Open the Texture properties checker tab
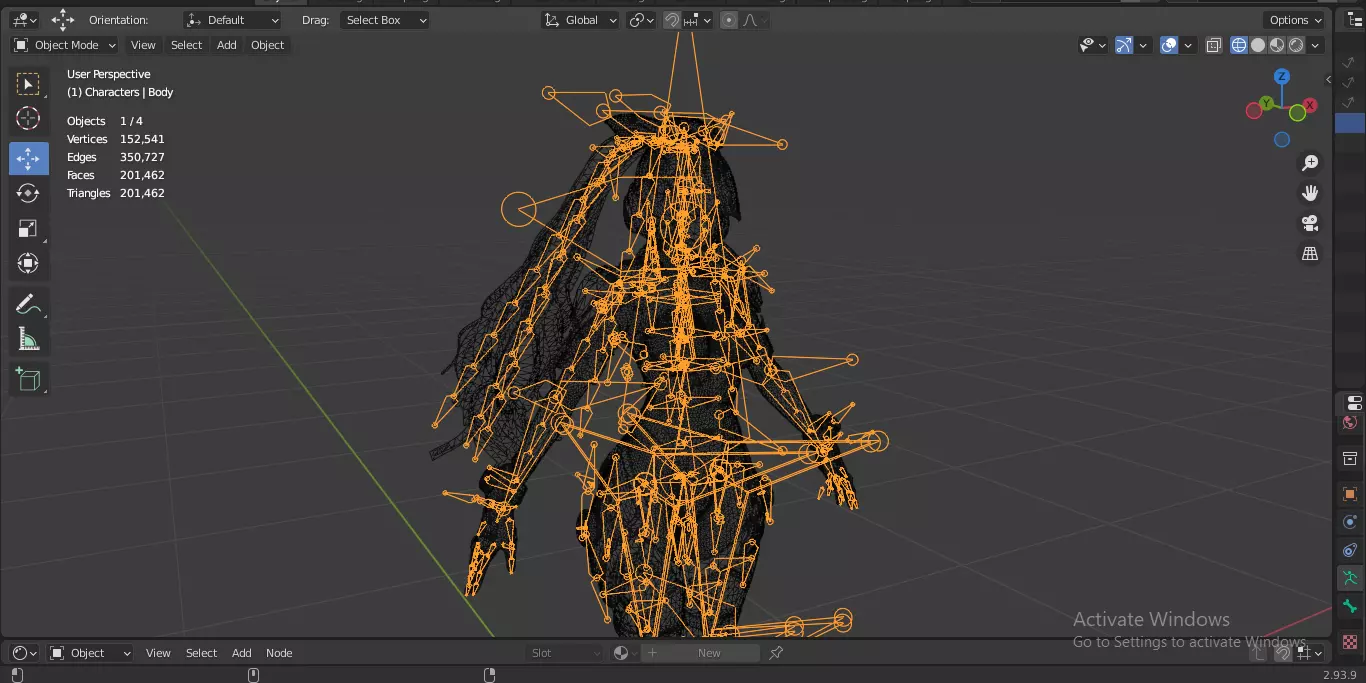 pyautogui.click(x=1350, y=641)
